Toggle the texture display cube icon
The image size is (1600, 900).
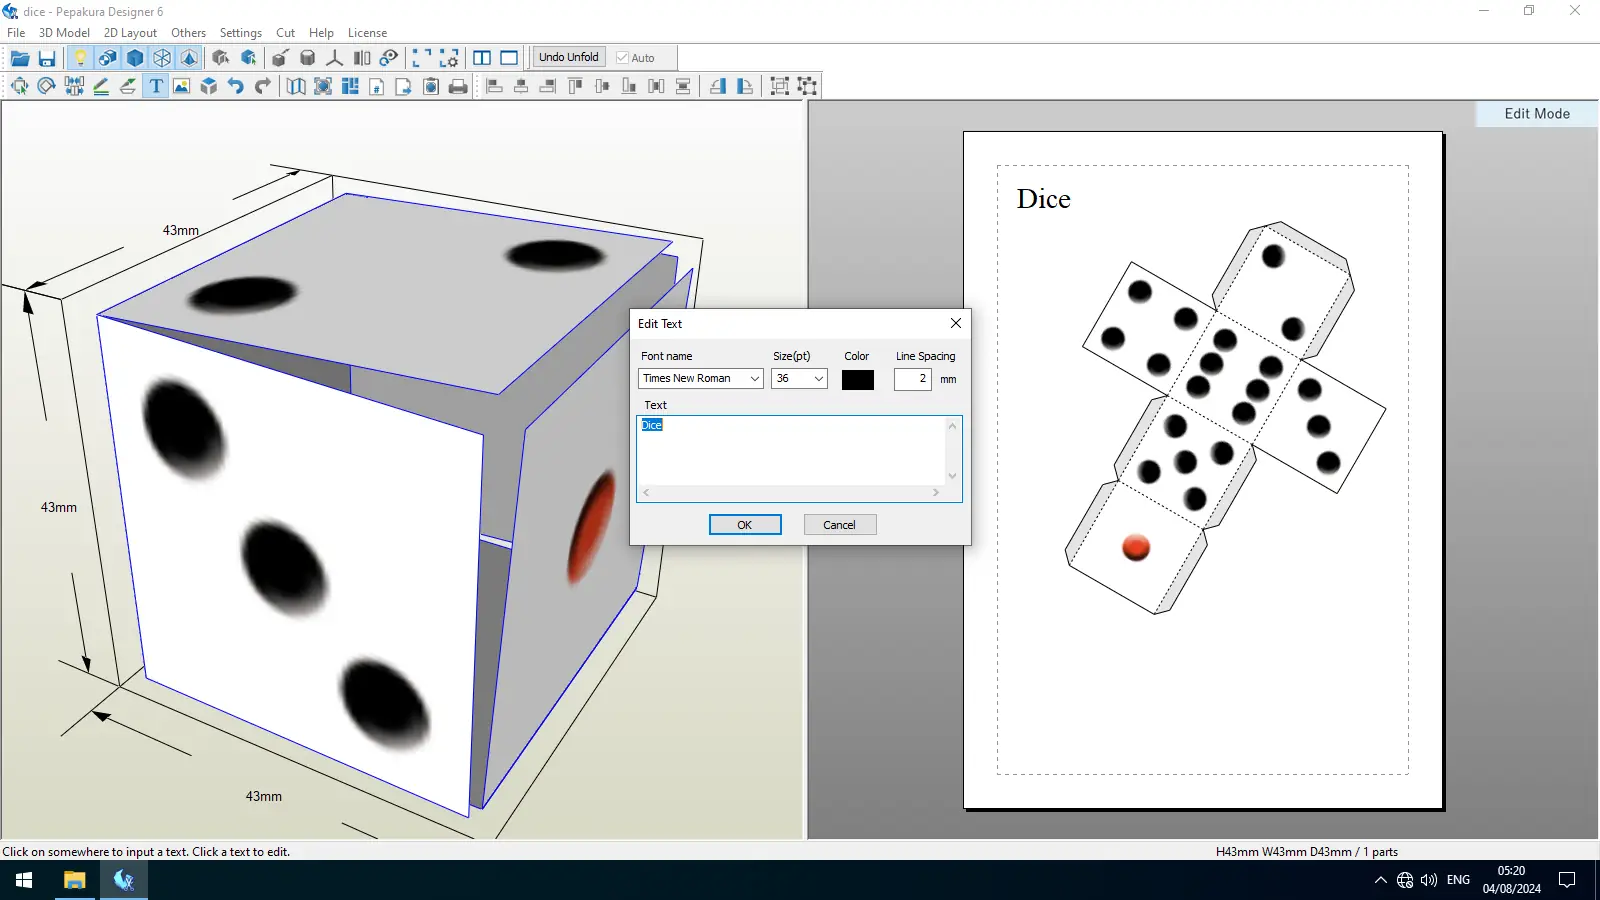108,58
